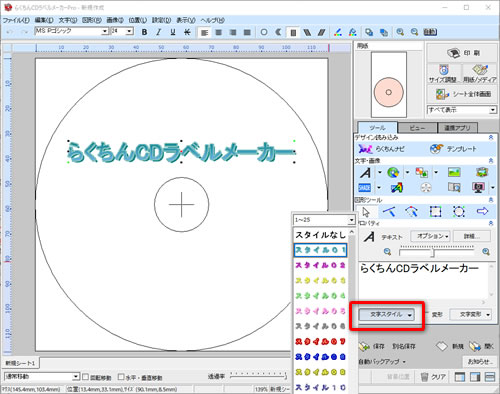500x394 pixels.
Task: Align text to the left
Action: click(204, 32)
